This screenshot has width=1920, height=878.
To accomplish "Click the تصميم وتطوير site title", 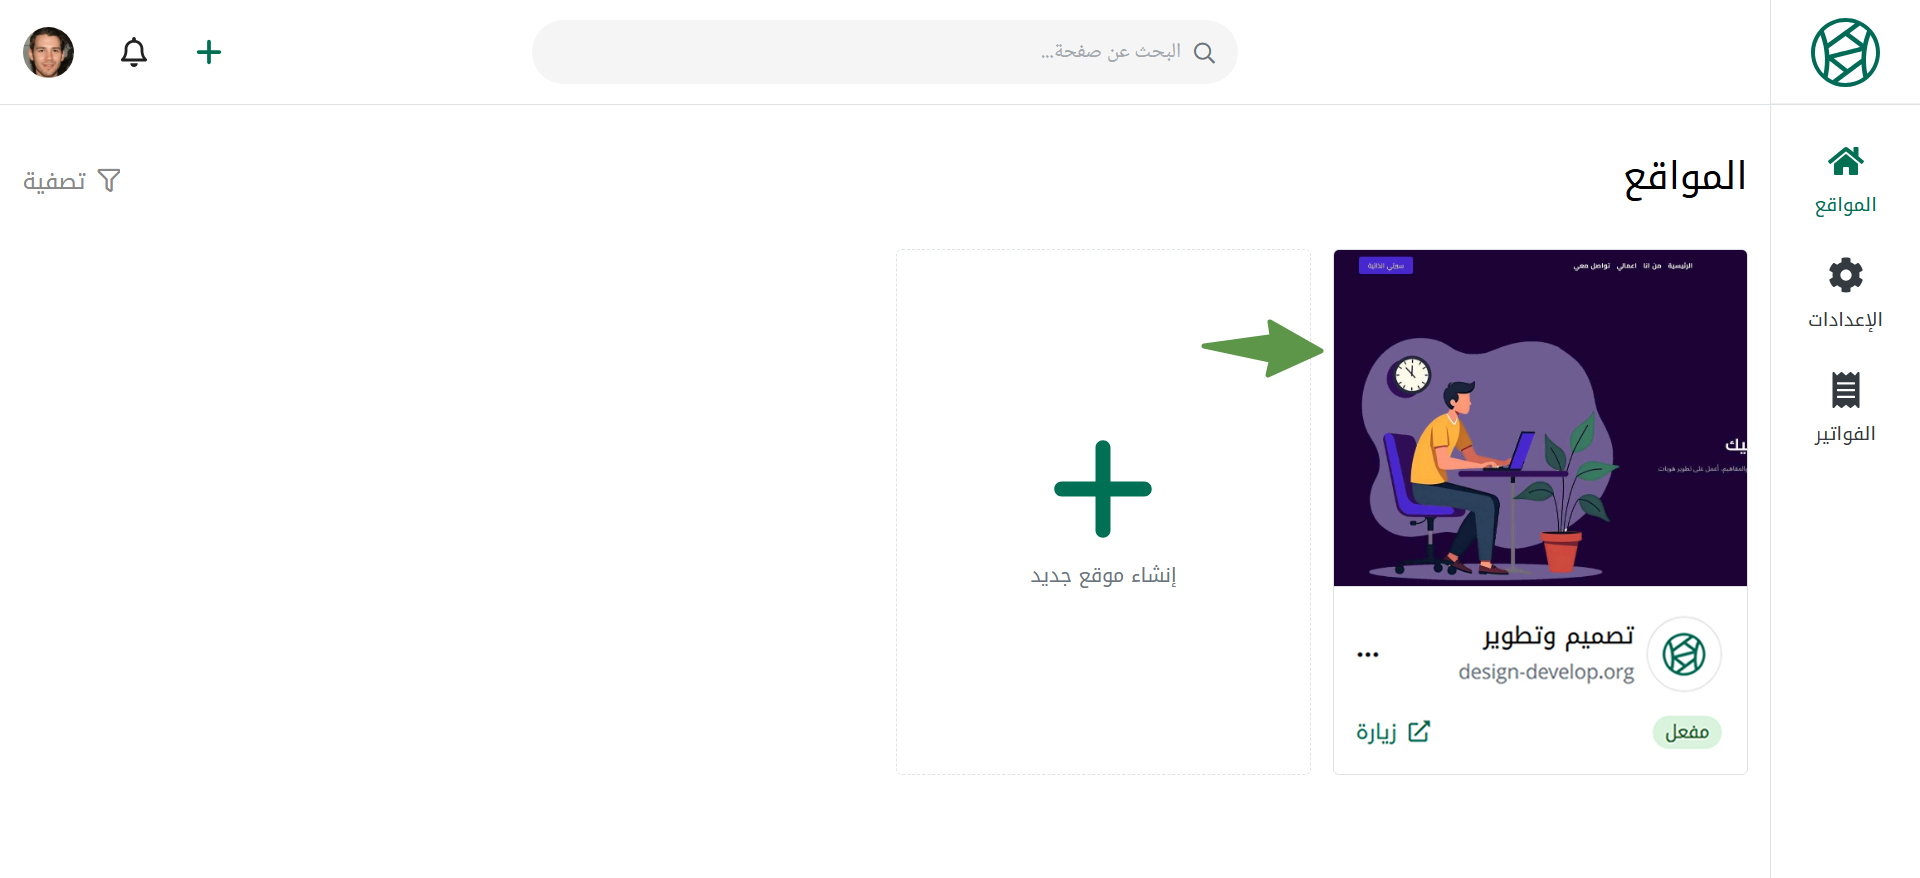I will (1558, 636).
